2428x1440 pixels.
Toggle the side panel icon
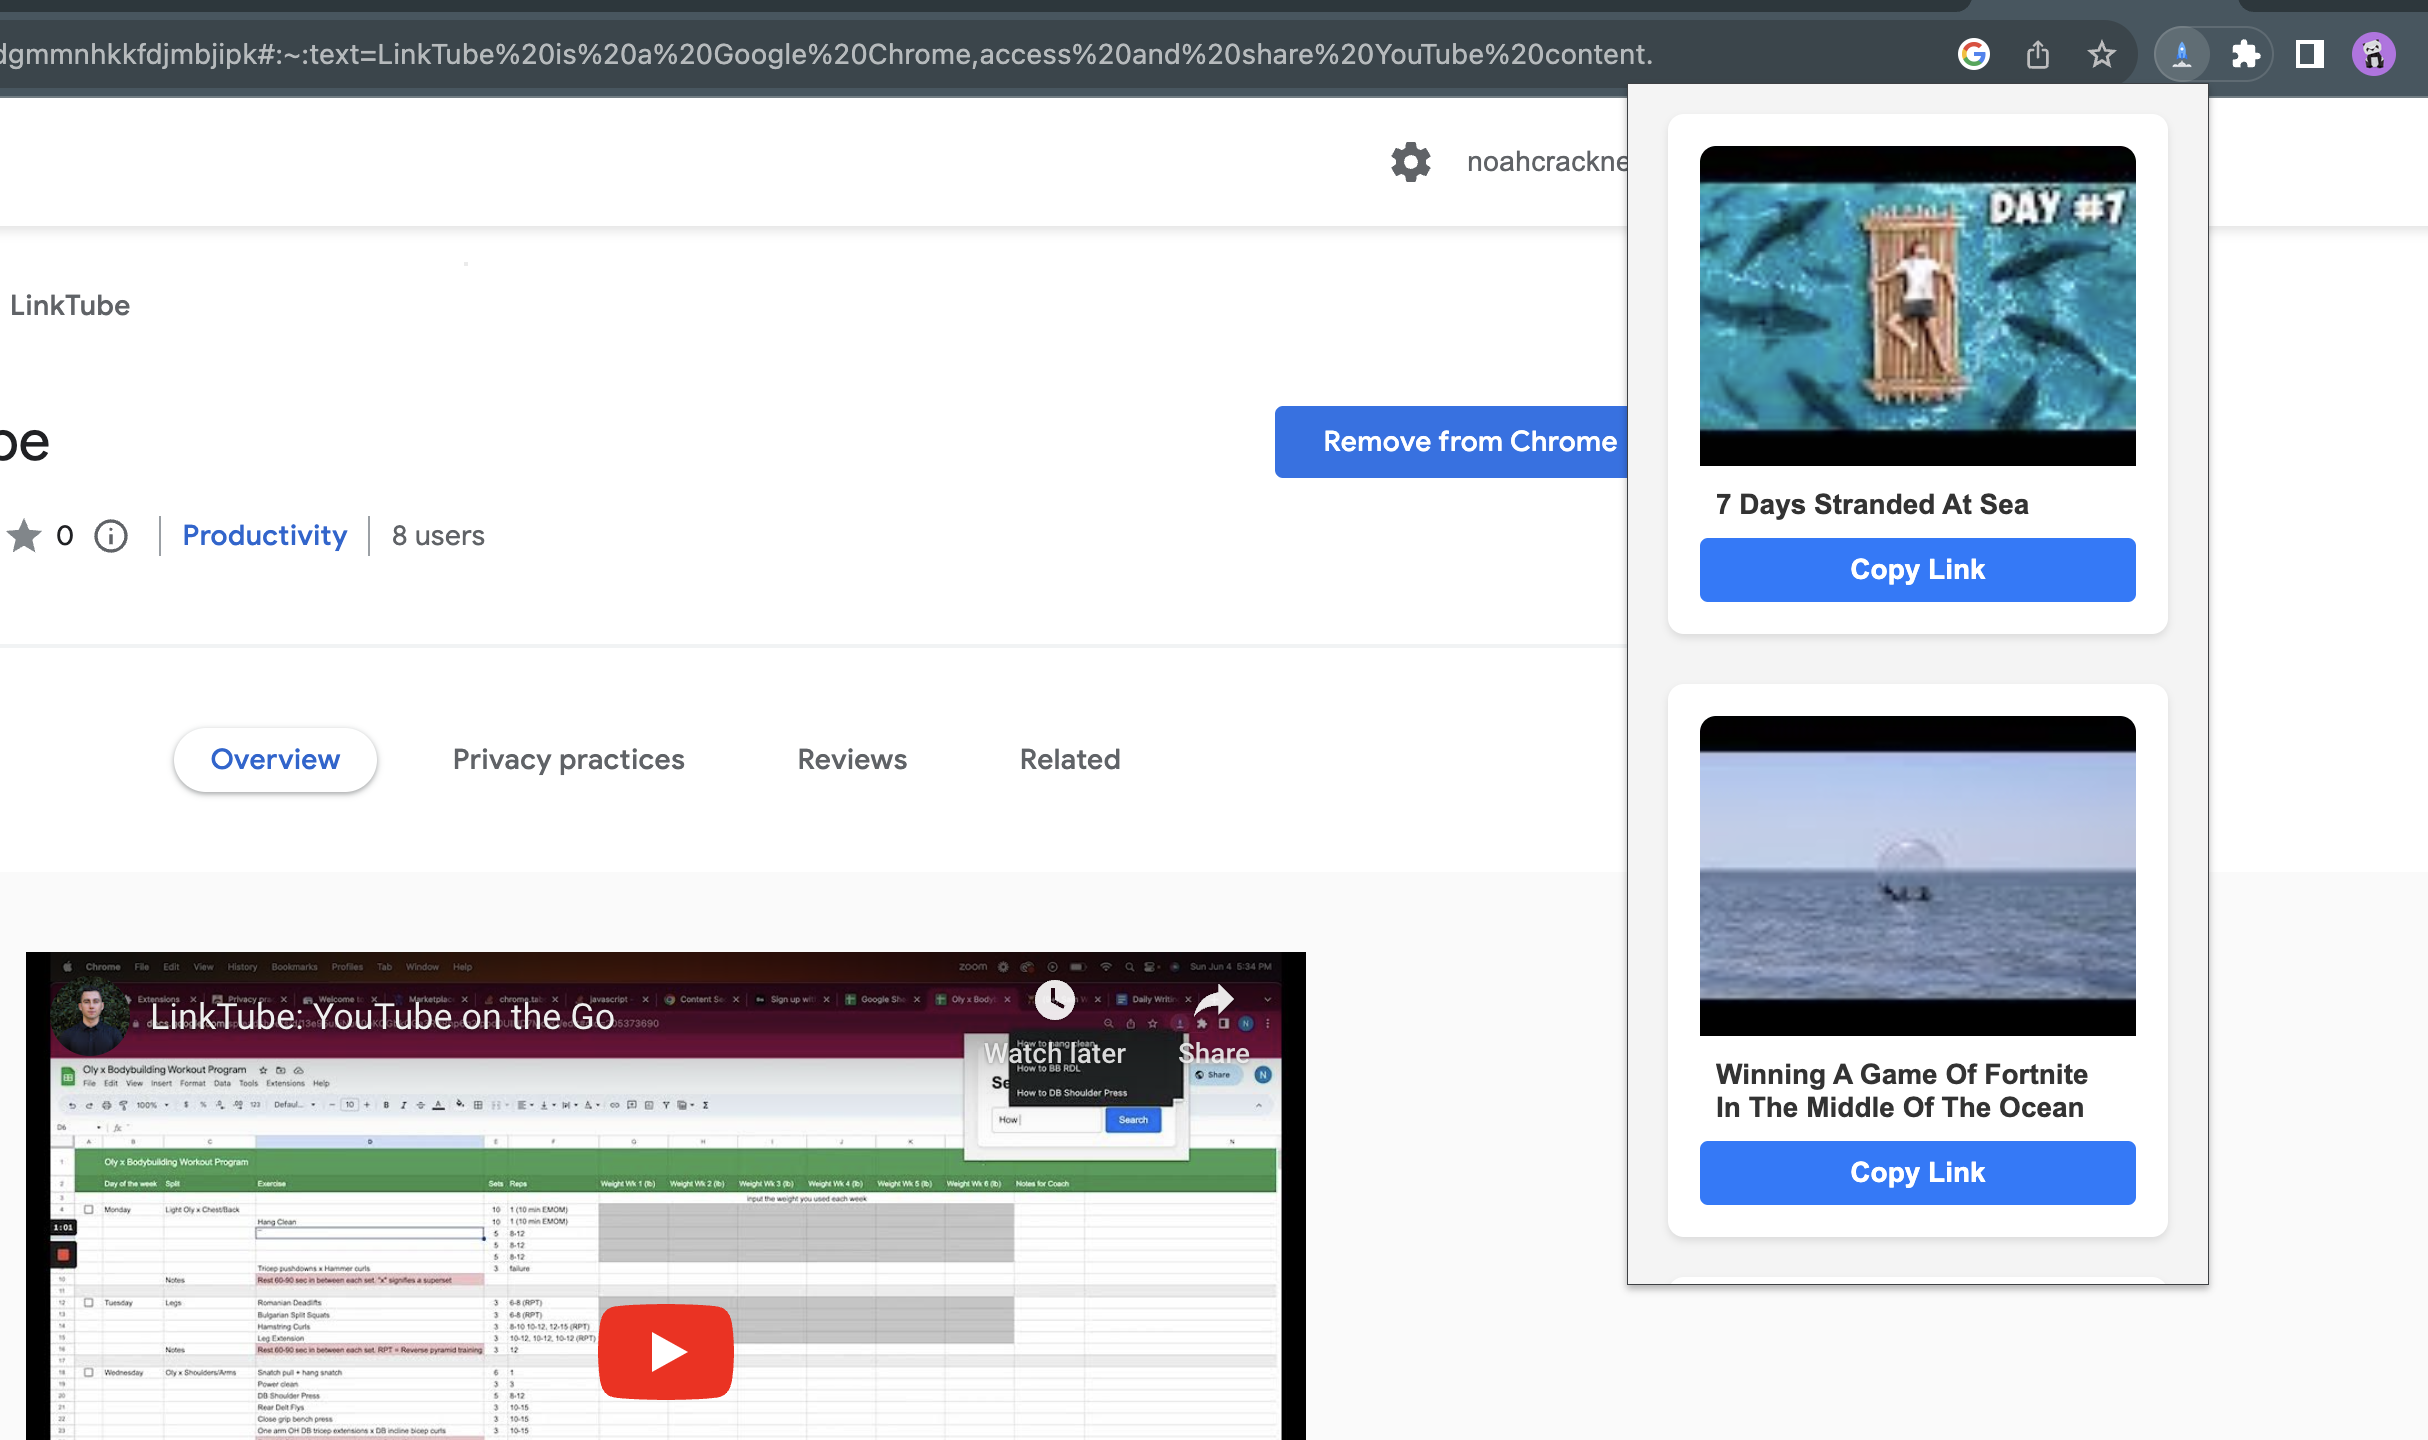[2309, 54]
